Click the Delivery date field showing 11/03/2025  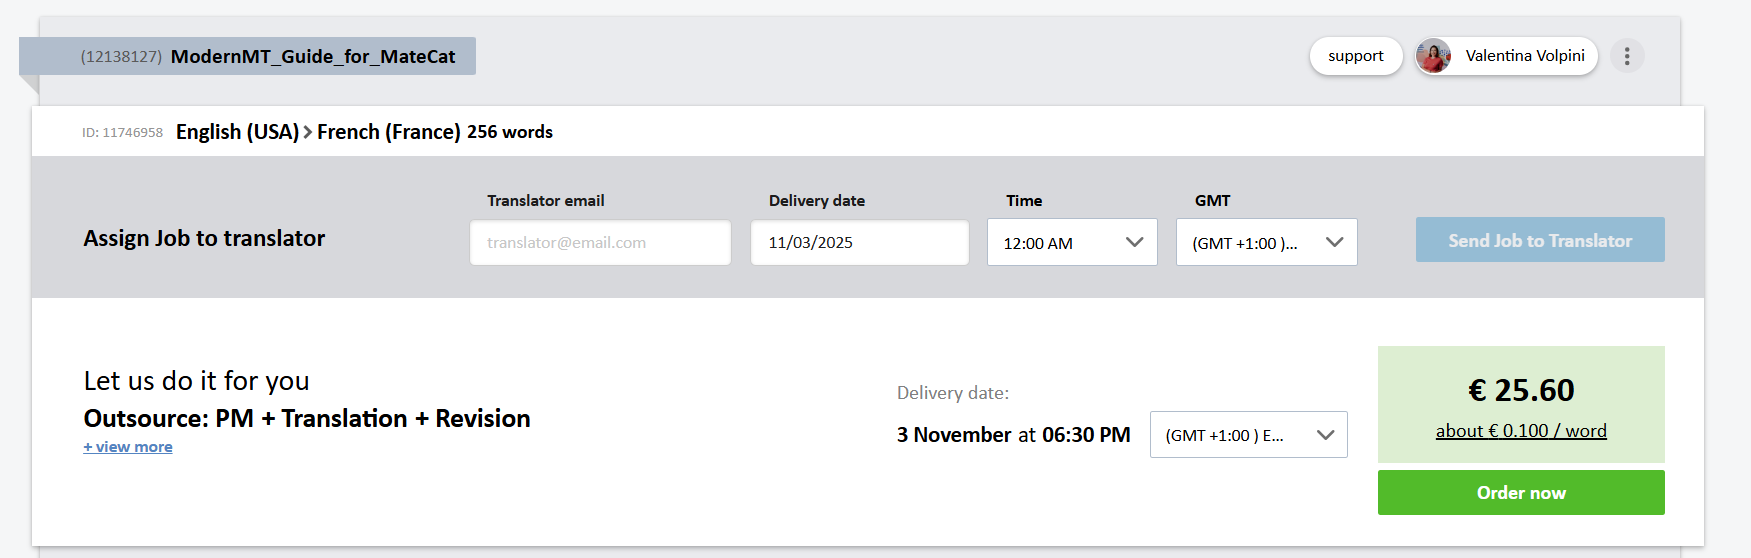(x=859, y=243)
